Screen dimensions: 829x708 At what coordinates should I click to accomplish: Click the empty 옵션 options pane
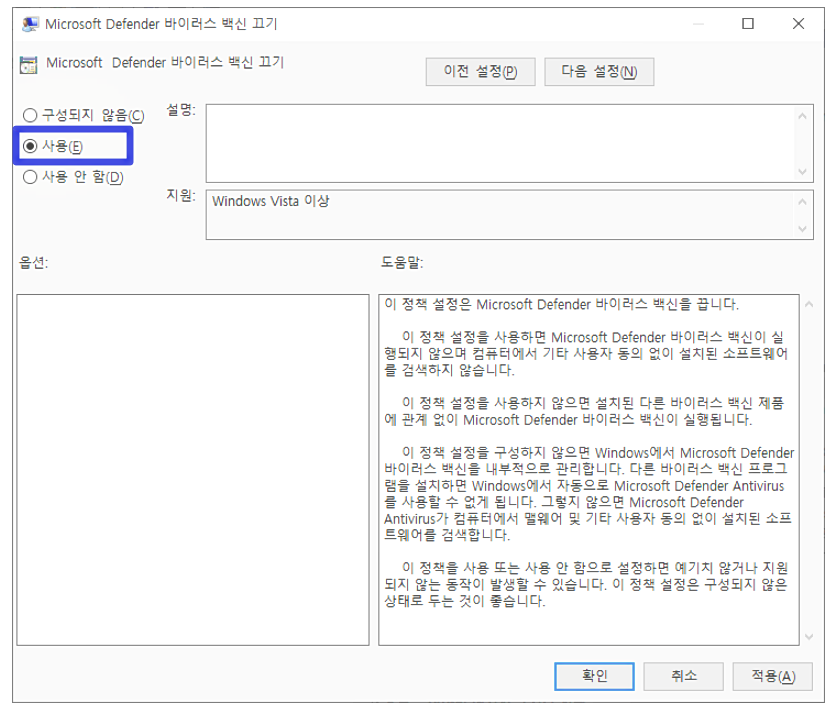tap(193, 470)
